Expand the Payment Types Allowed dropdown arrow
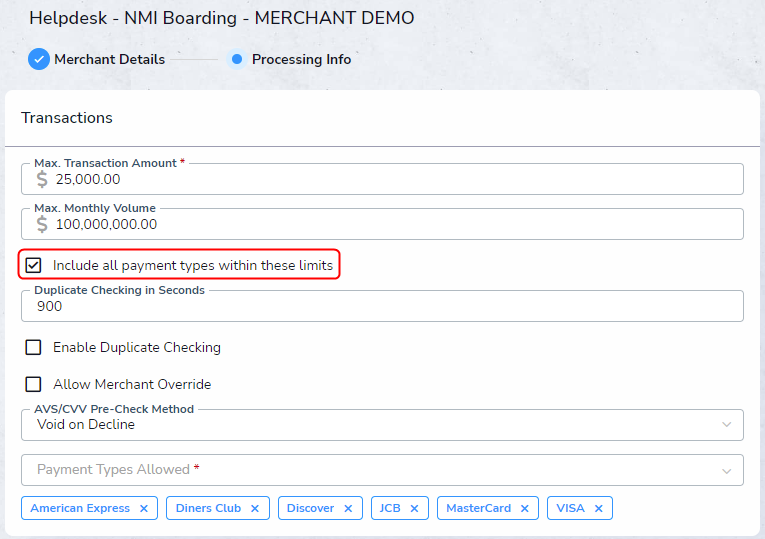The height and width of the screenshot is (539, 765). tap(726, 471)
